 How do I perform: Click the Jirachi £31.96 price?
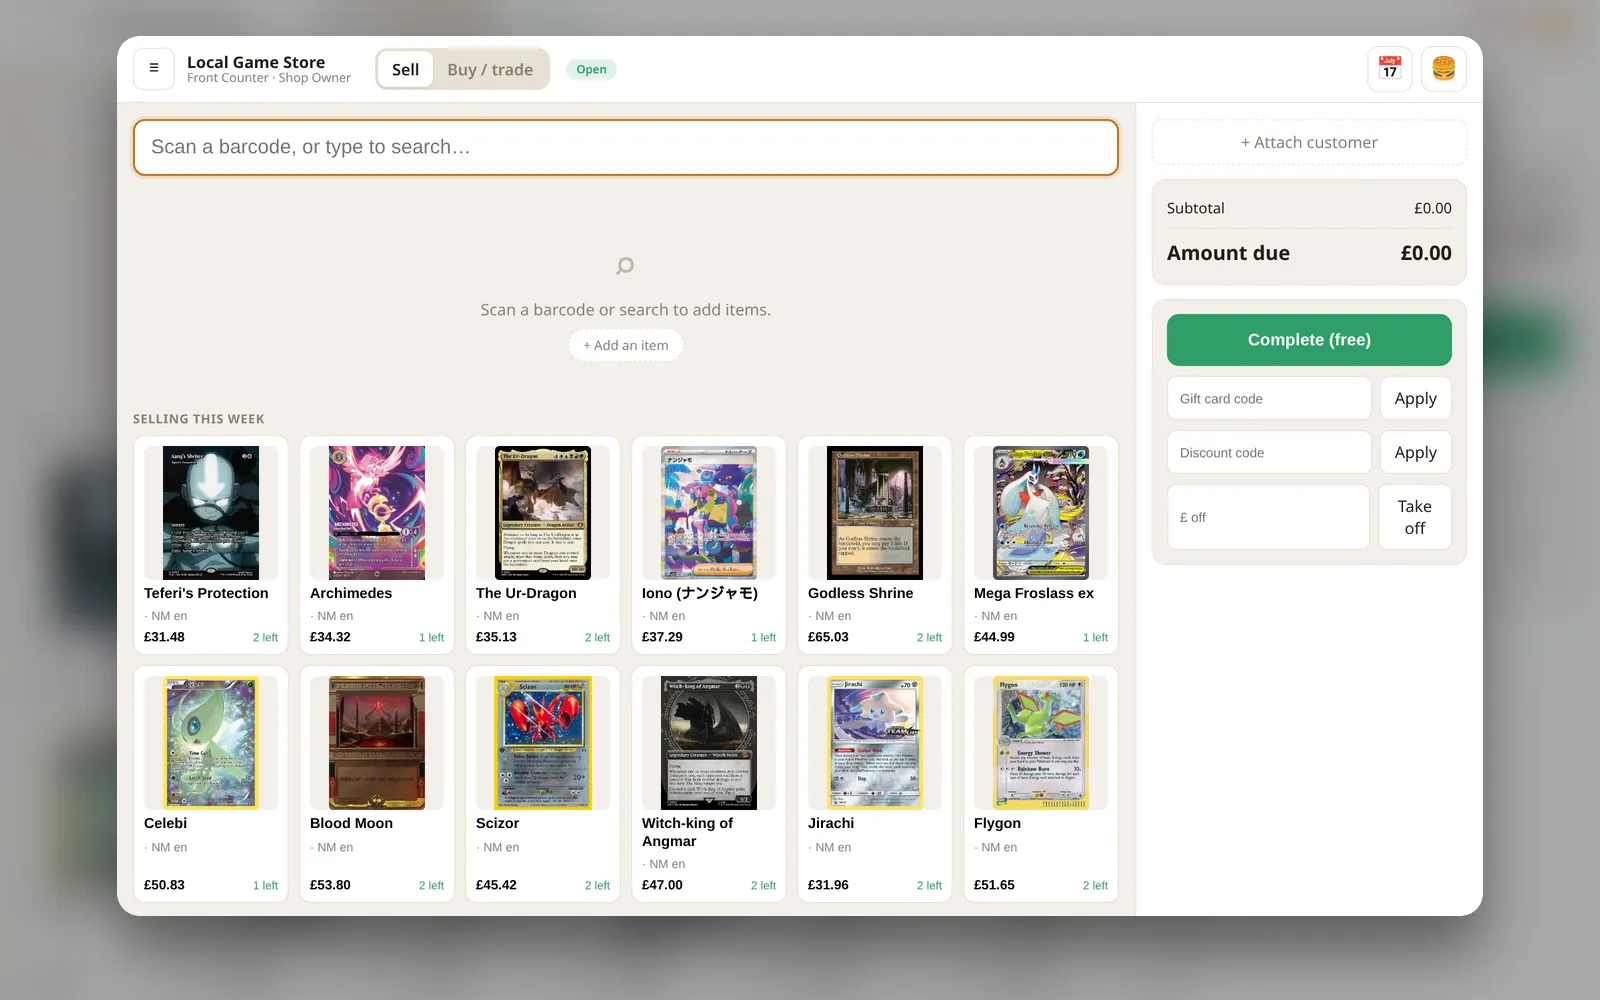[x=828, y=885]
